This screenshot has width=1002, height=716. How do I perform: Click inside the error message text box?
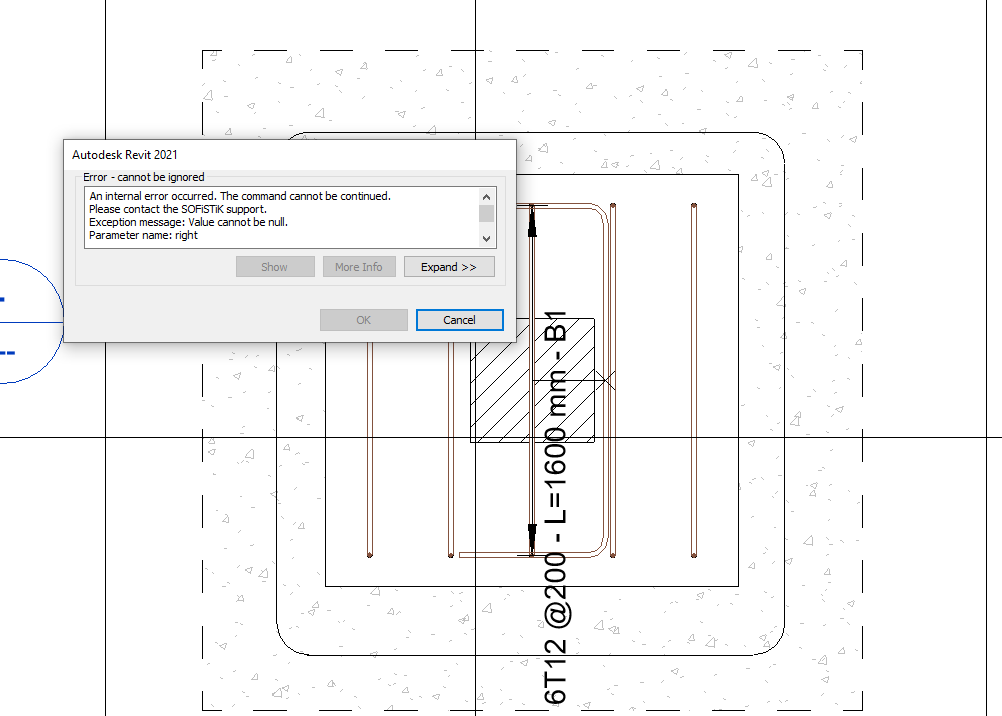click(280, 216)
